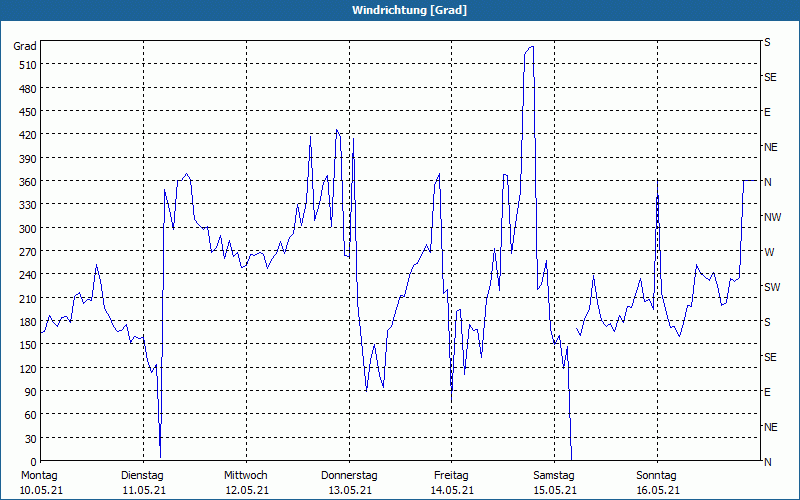This screenshot has width=800, height=500.
Task: Select the date 13.05.21
Action: click(x=349, y=491)
